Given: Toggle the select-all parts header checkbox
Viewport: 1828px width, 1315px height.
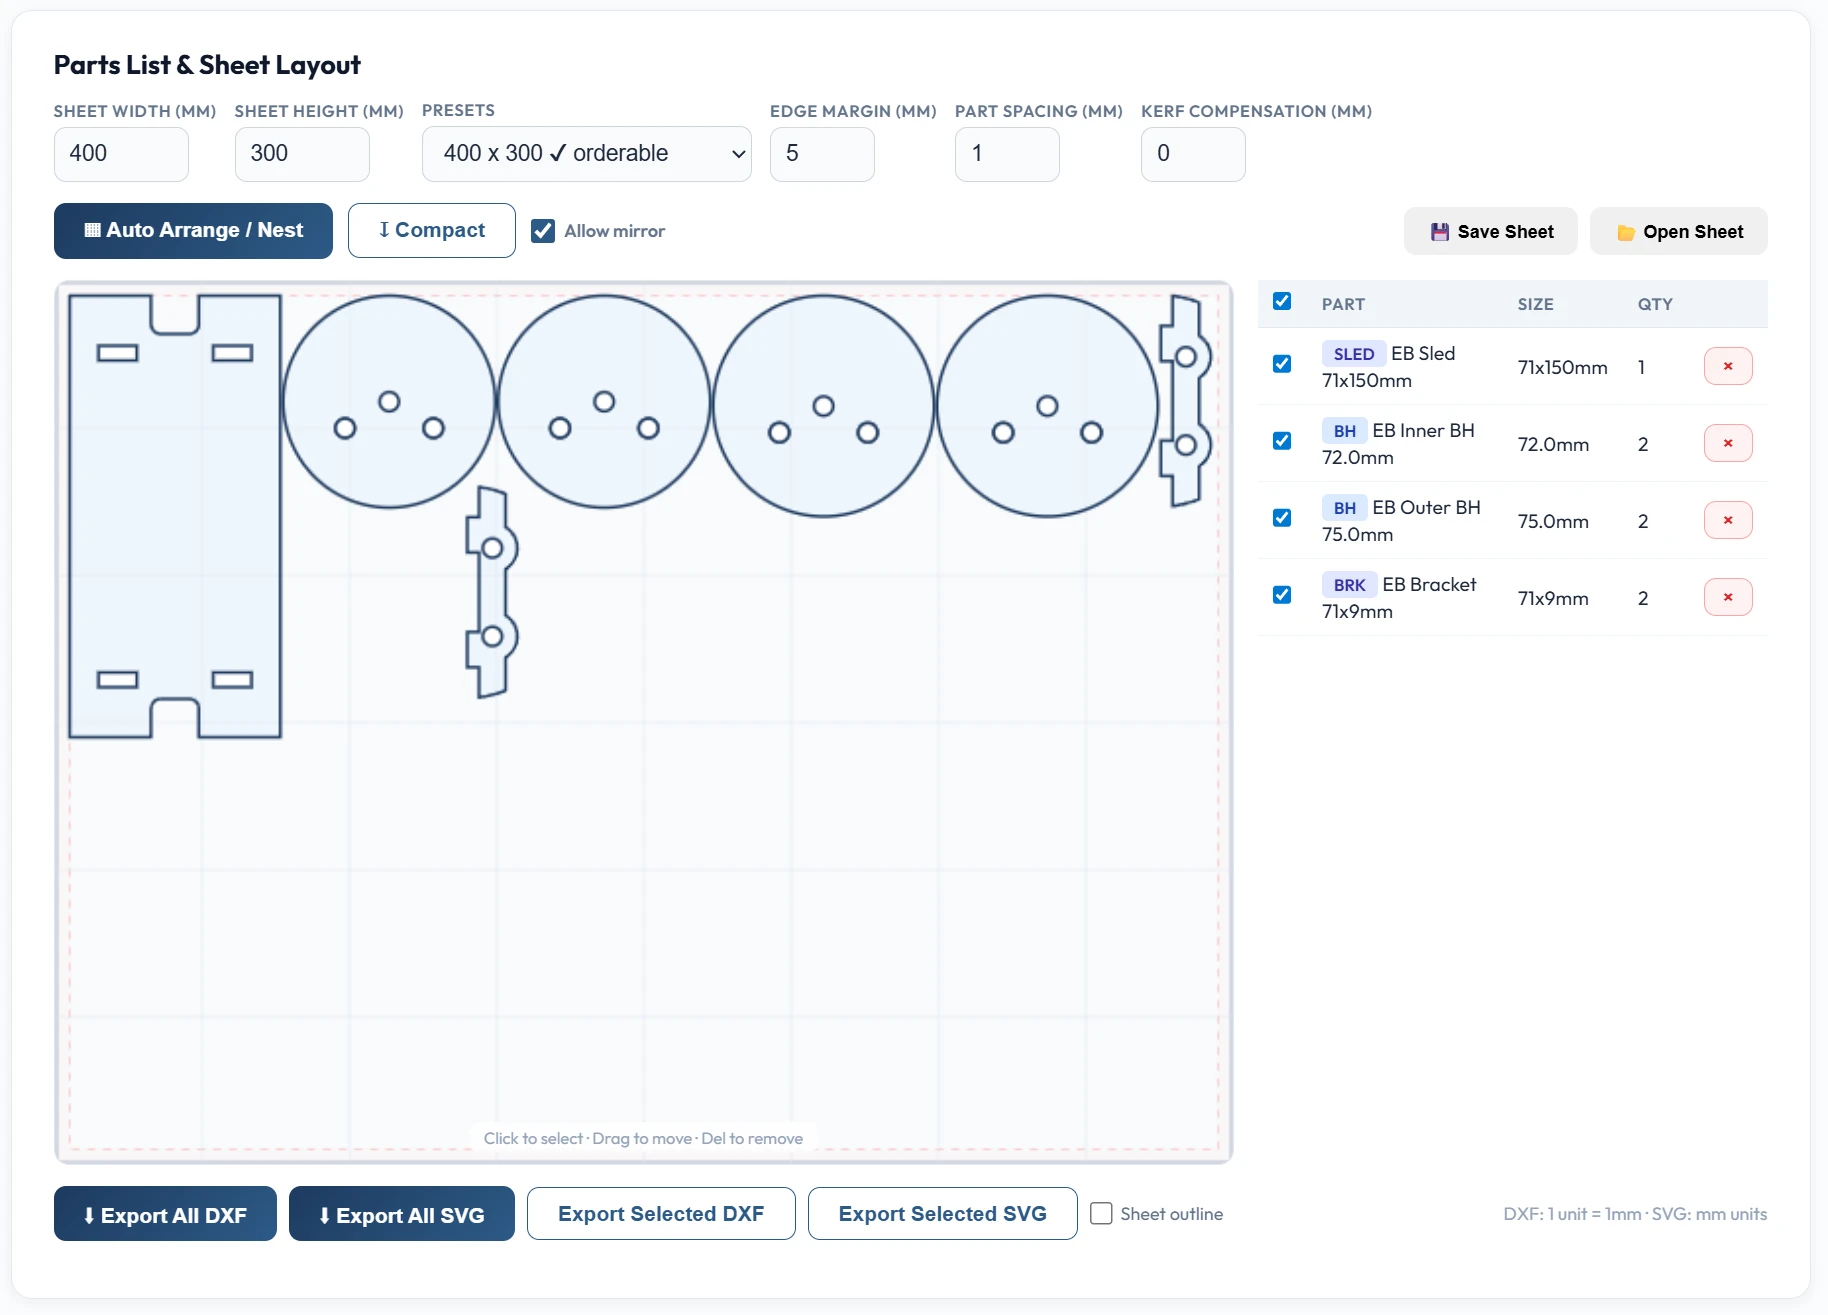Looking at the screenshot, I should coord(1282,302).
